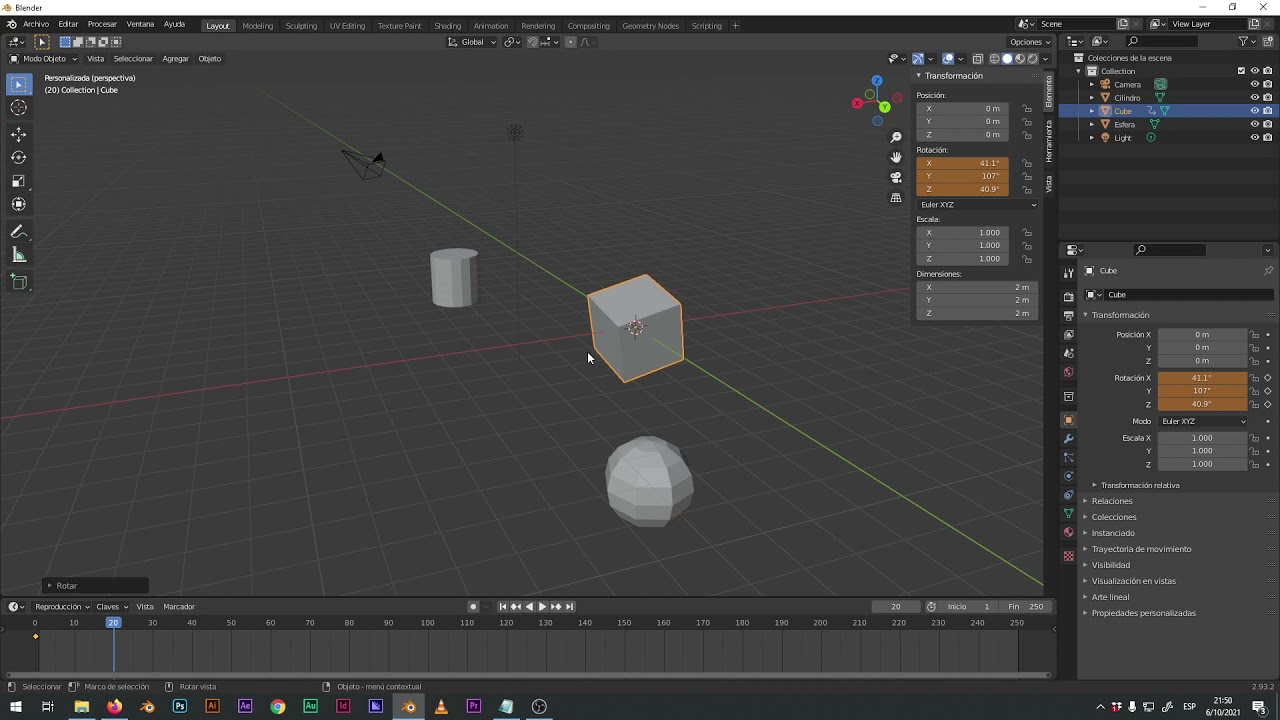Select the Add Cube tool
Screen dimensions: 1280x720
coord(19,282)
